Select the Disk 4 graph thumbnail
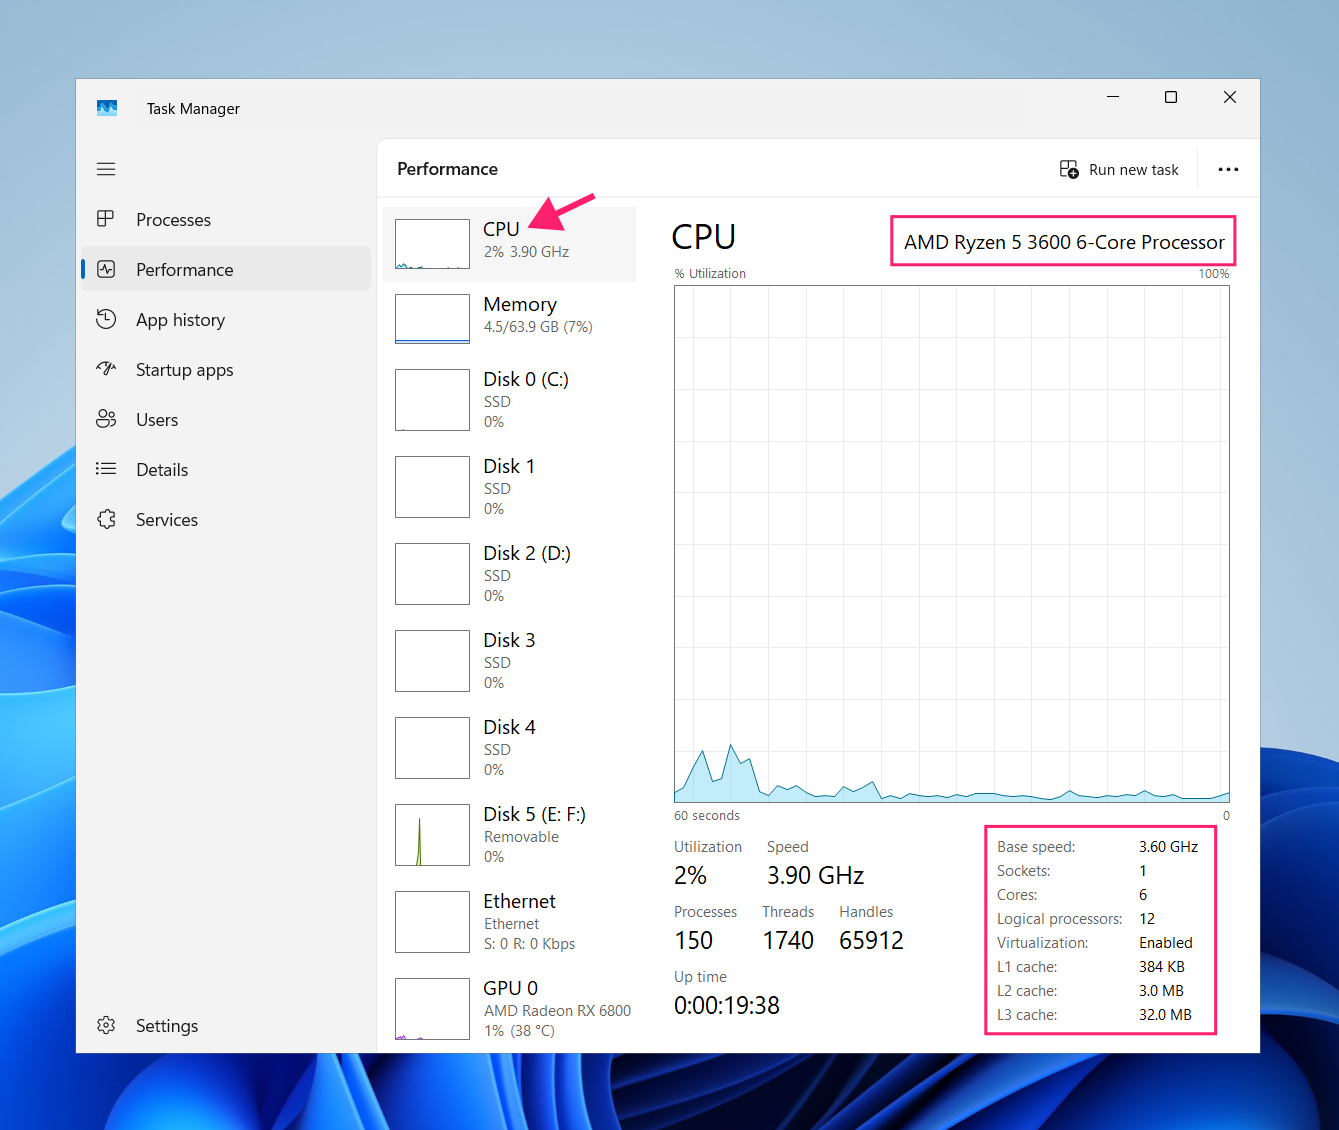 (x=432, y=748)
